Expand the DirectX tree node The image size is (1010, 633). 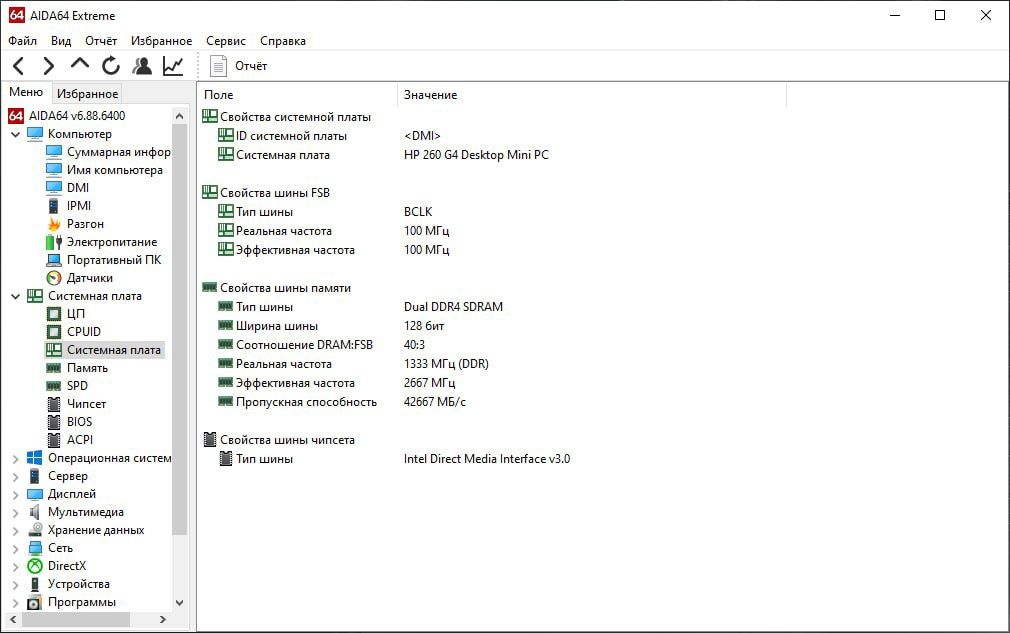(15, 567)
